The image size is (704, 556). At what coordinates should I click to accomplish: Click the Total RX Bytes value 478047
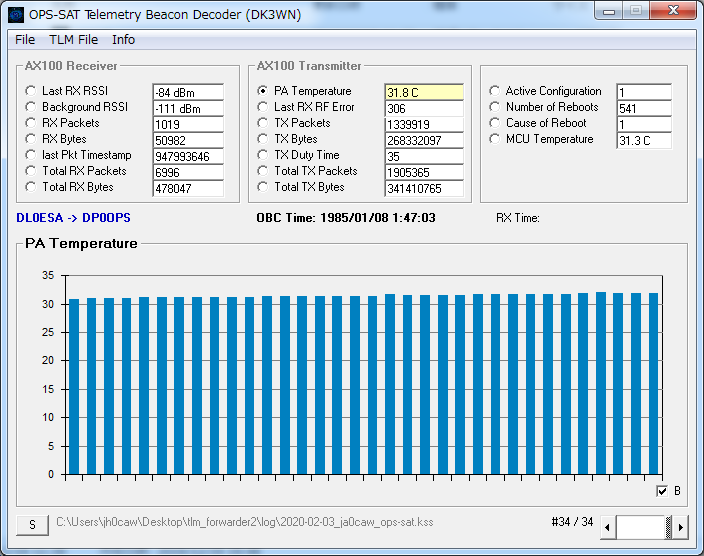[x=188, y=189]
